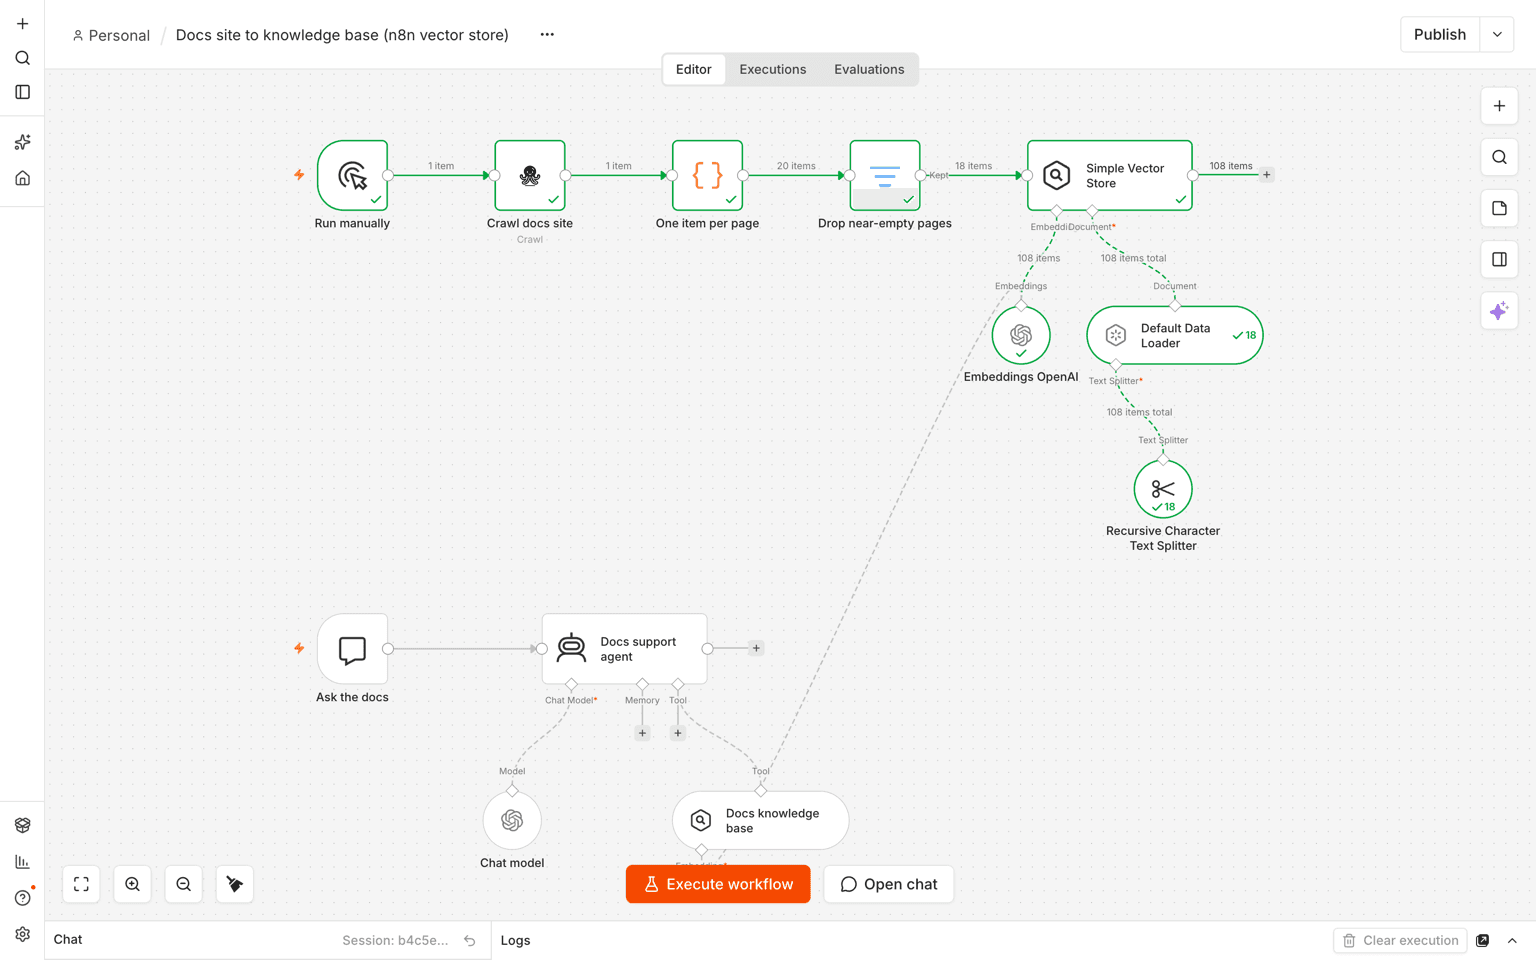Select the Ask the docs chat trigger
This screenshot has width=1536, height=960.
point(352,649)
